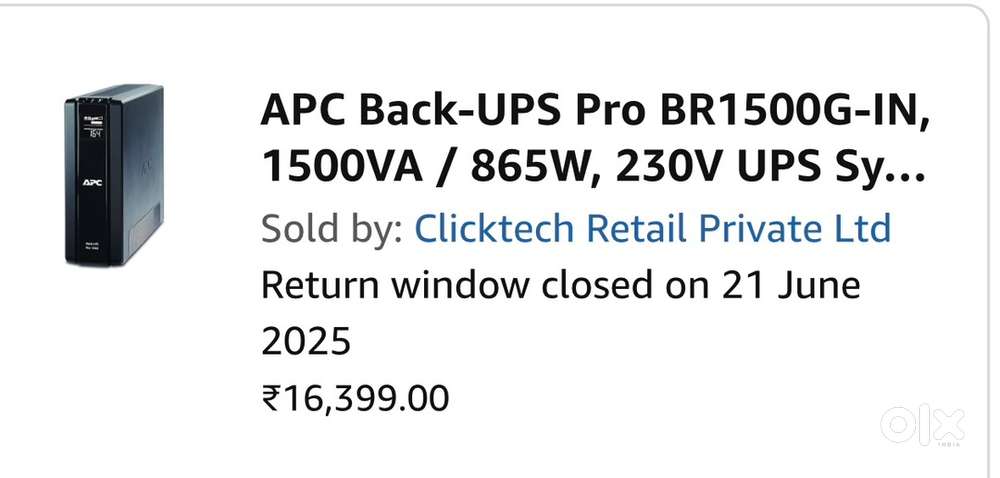Open Clicktech Retail Private Ltd seller page
The width and height of the screenshot is (1000, 478).
click(x=652, y=229)
